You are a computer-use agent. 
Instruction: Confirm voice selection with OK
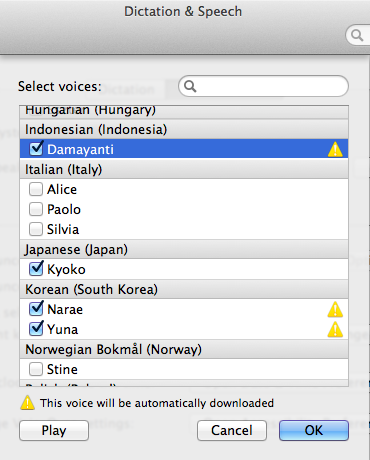(314, 430)
